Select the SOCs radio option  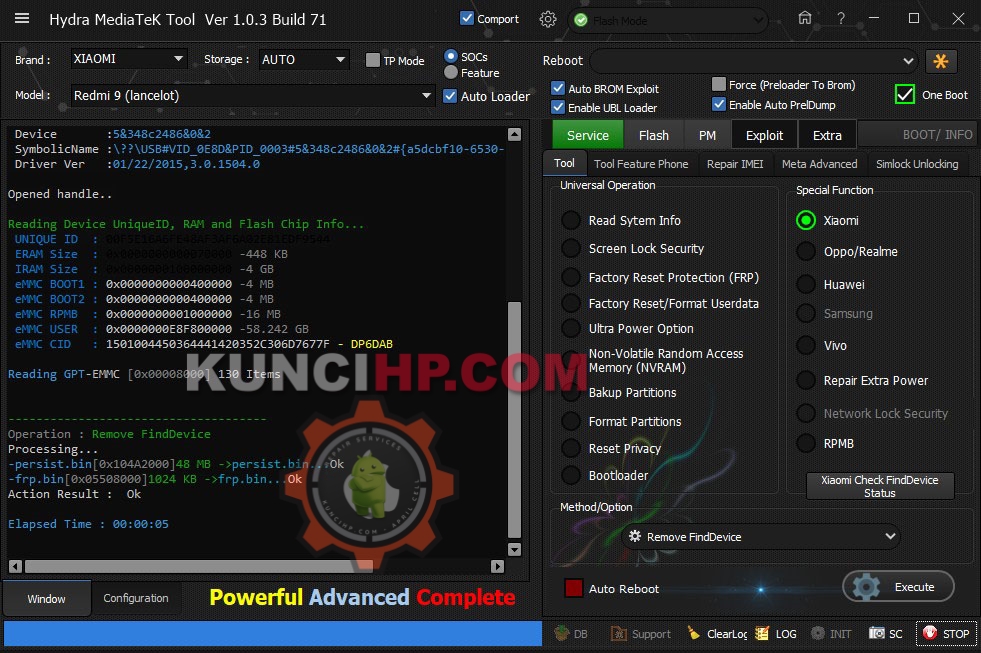(x=450, y=56)
